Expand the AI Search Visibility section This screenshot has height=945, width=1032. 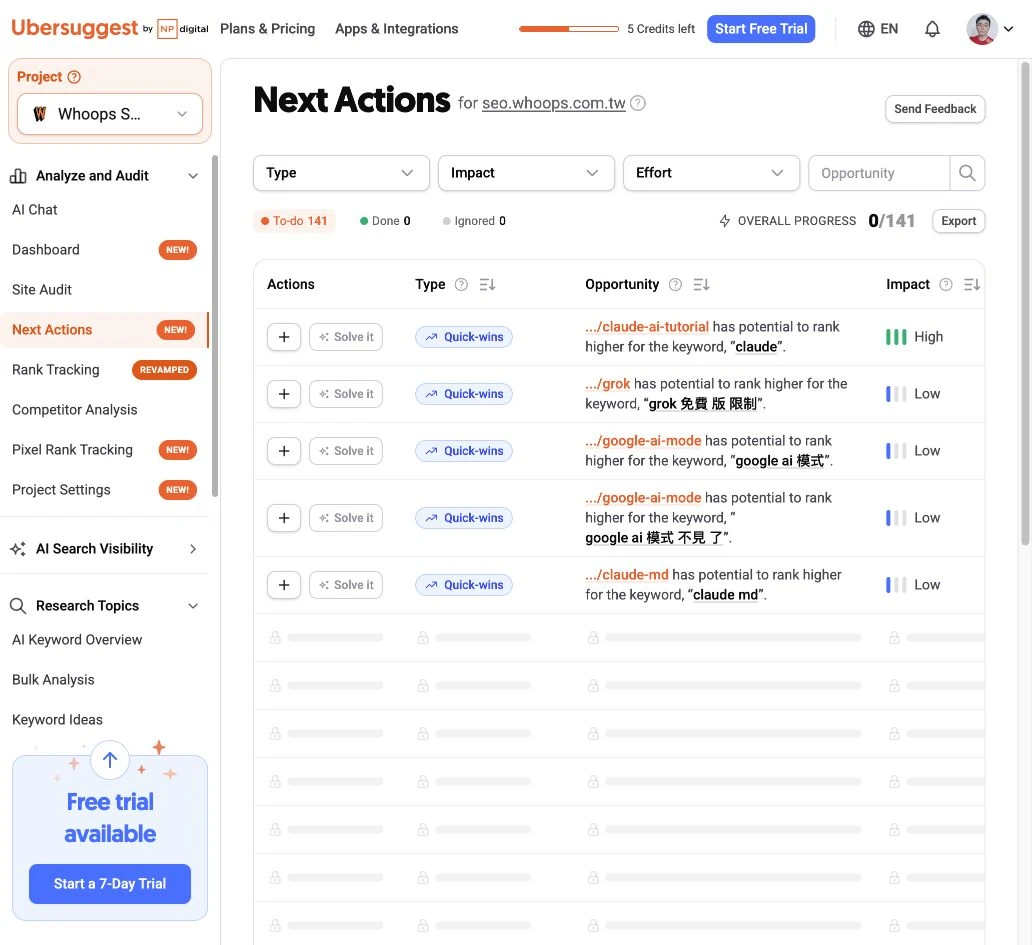pyautogui.click(x=193, y=549)
